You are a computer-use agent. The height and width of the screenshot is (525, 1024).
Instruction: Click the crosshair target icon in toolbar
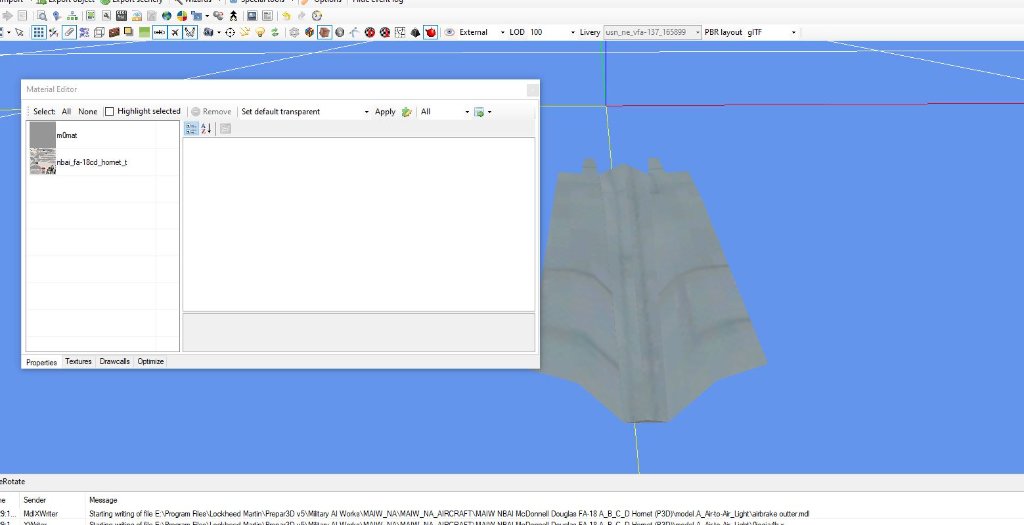pos(230,32)
